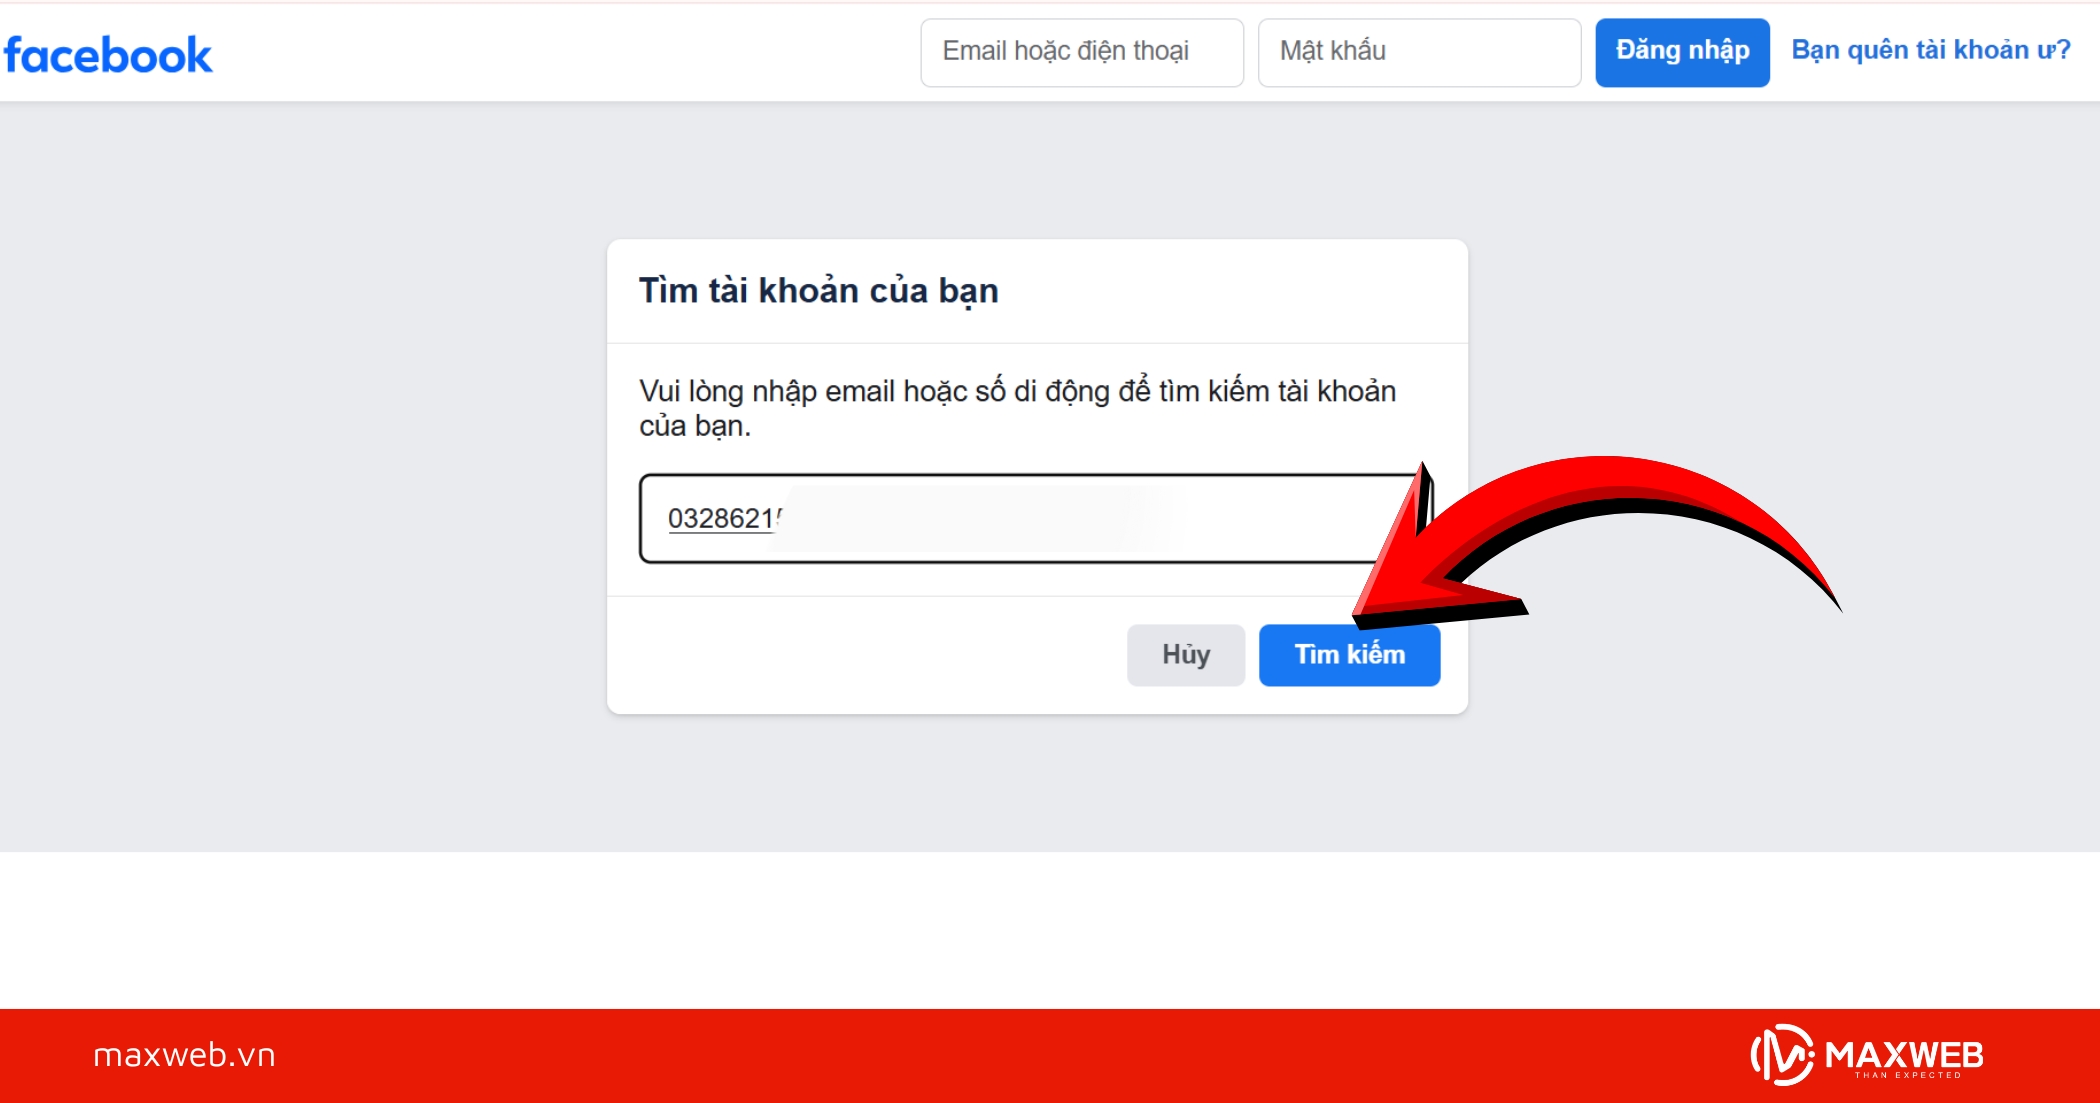Click the THAN EXPECTED tagline under MAXWEB
This screenshot has height=1103, width=2100.
[1907, 1075]
